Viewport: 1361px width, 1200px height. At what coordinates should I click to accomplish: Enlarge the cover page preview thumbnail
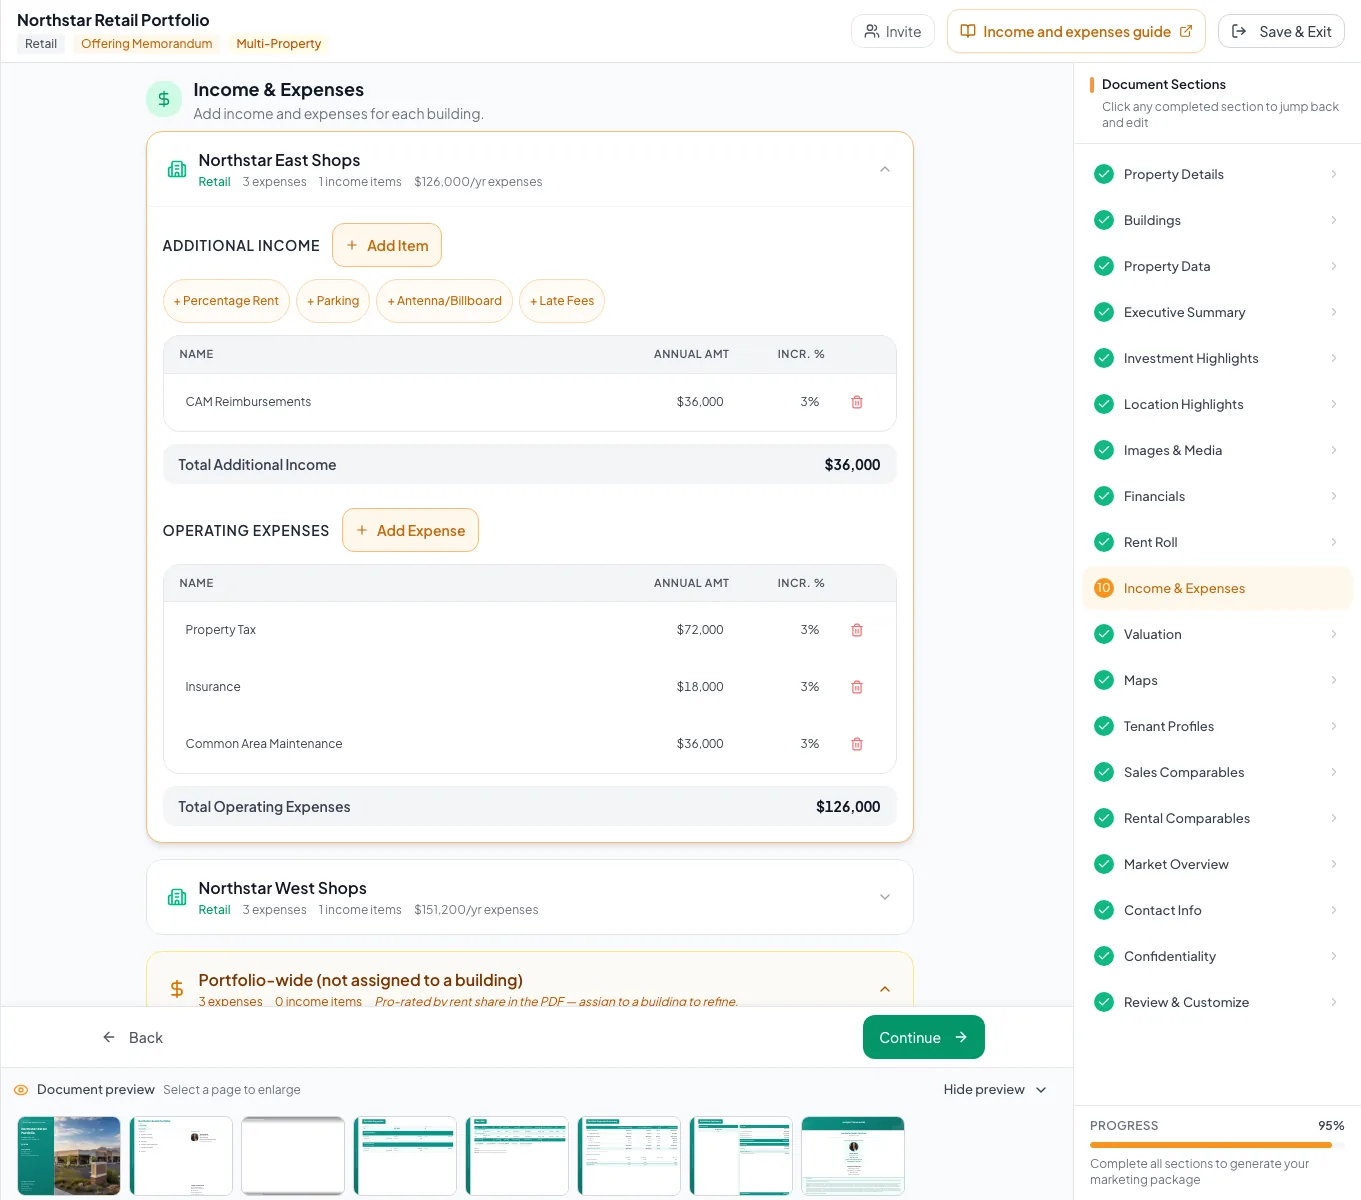tap(69, 1156)
